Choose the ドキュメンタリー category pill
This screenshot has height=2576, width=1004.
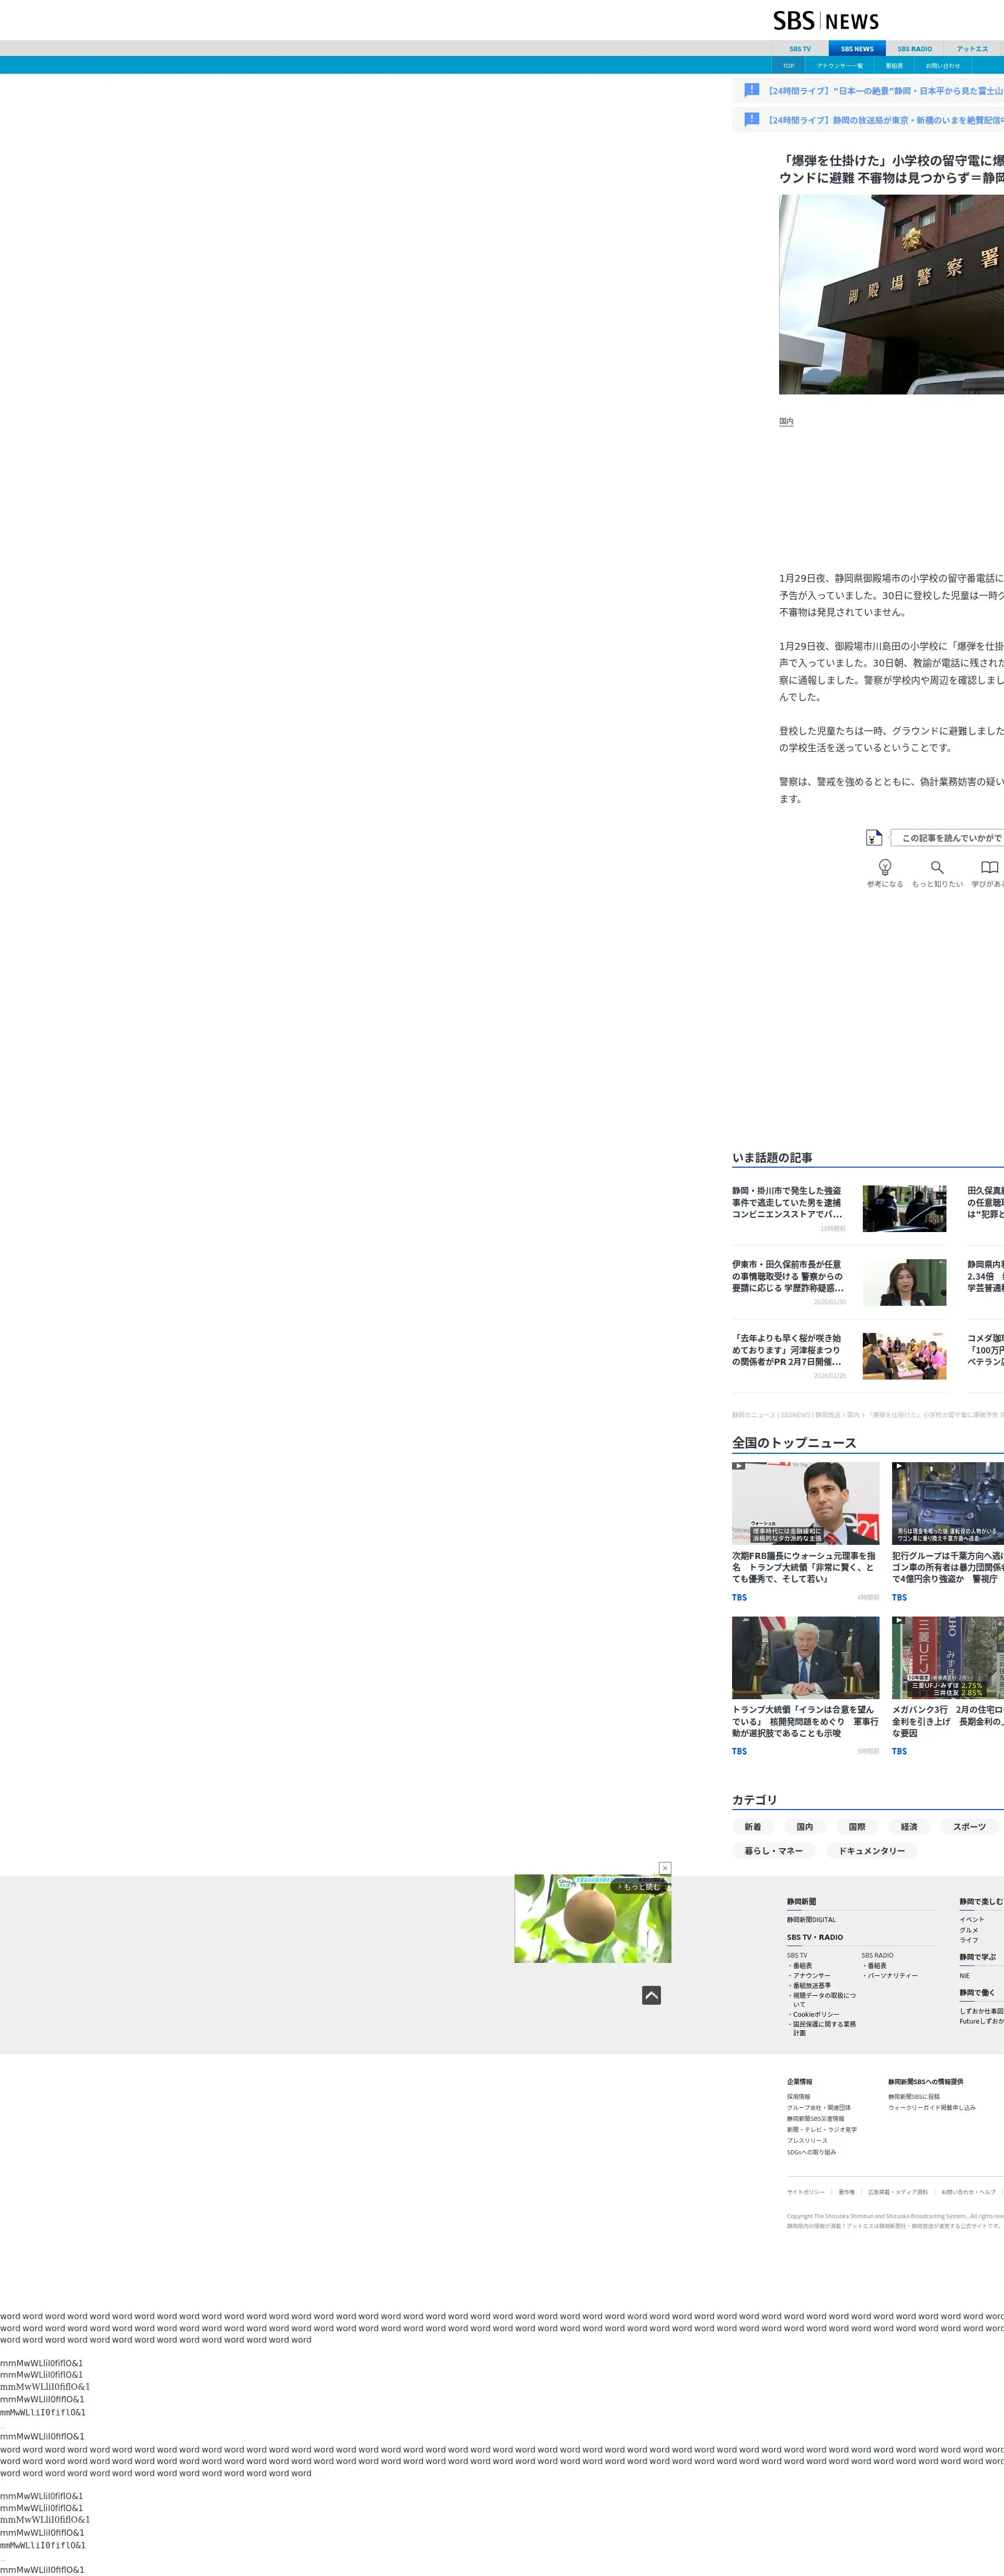tap(871, 1851)
